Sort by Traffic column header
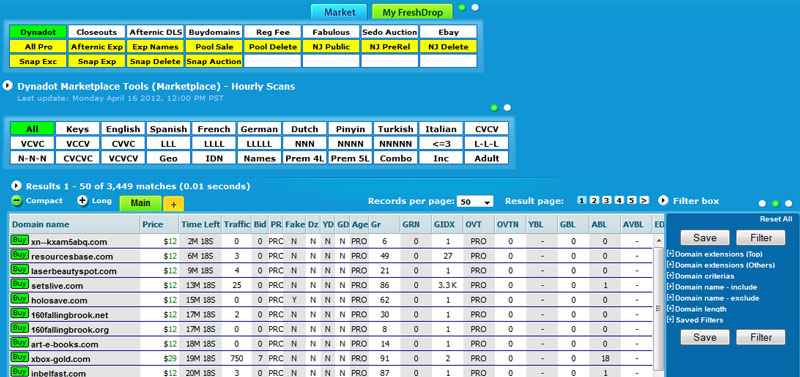The width and height of the screenshot is (800, 377). click(237, 224)
